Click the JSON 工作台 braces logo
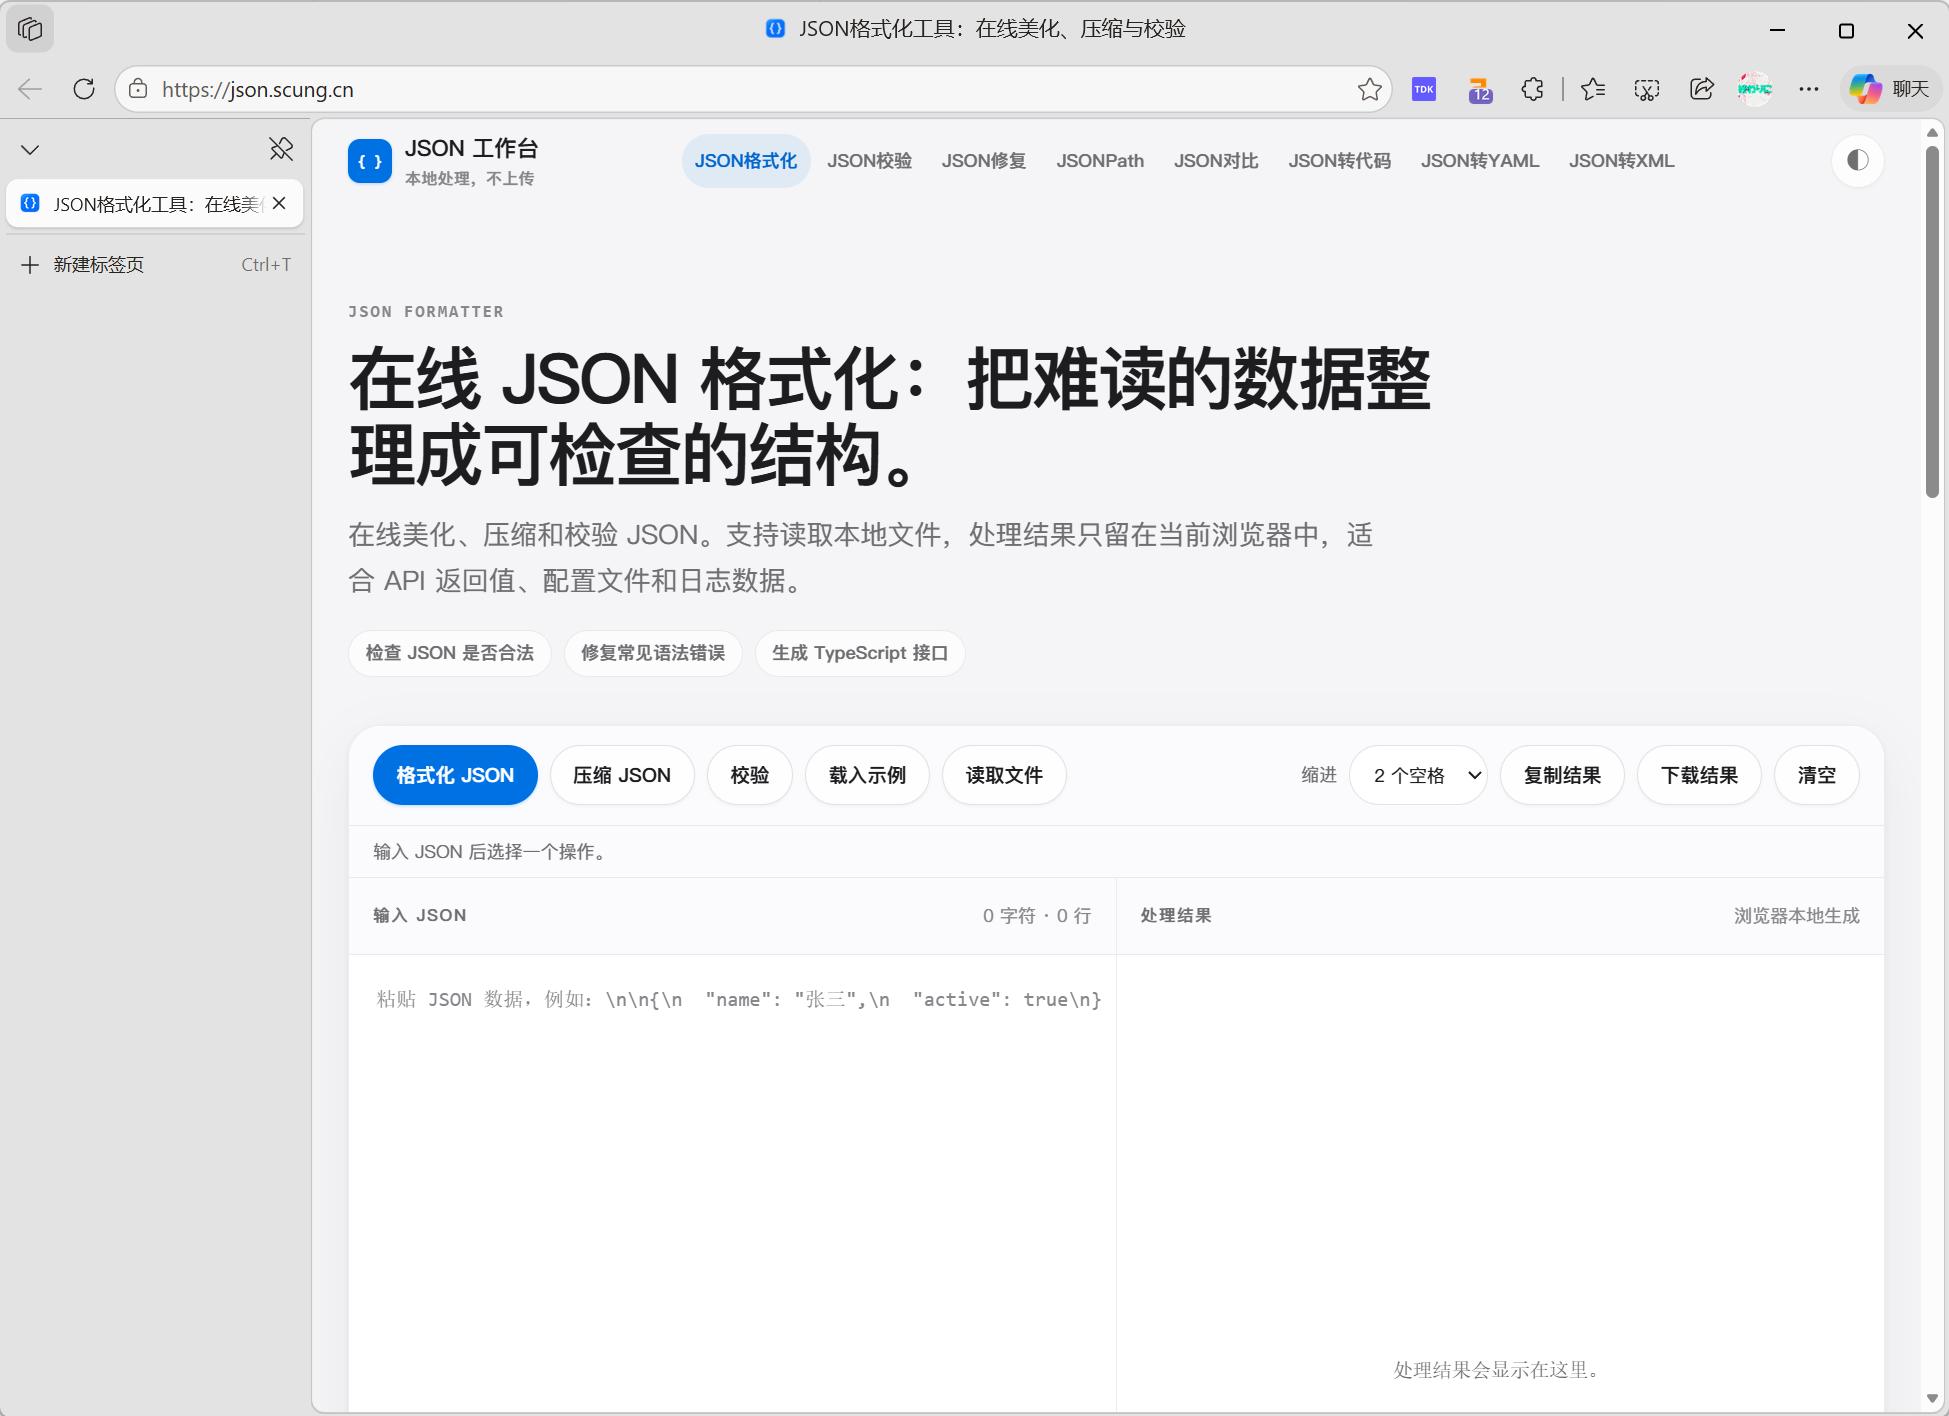Image resolution: width=1949 pixels, height=1416 pixels. click(370, 161)
